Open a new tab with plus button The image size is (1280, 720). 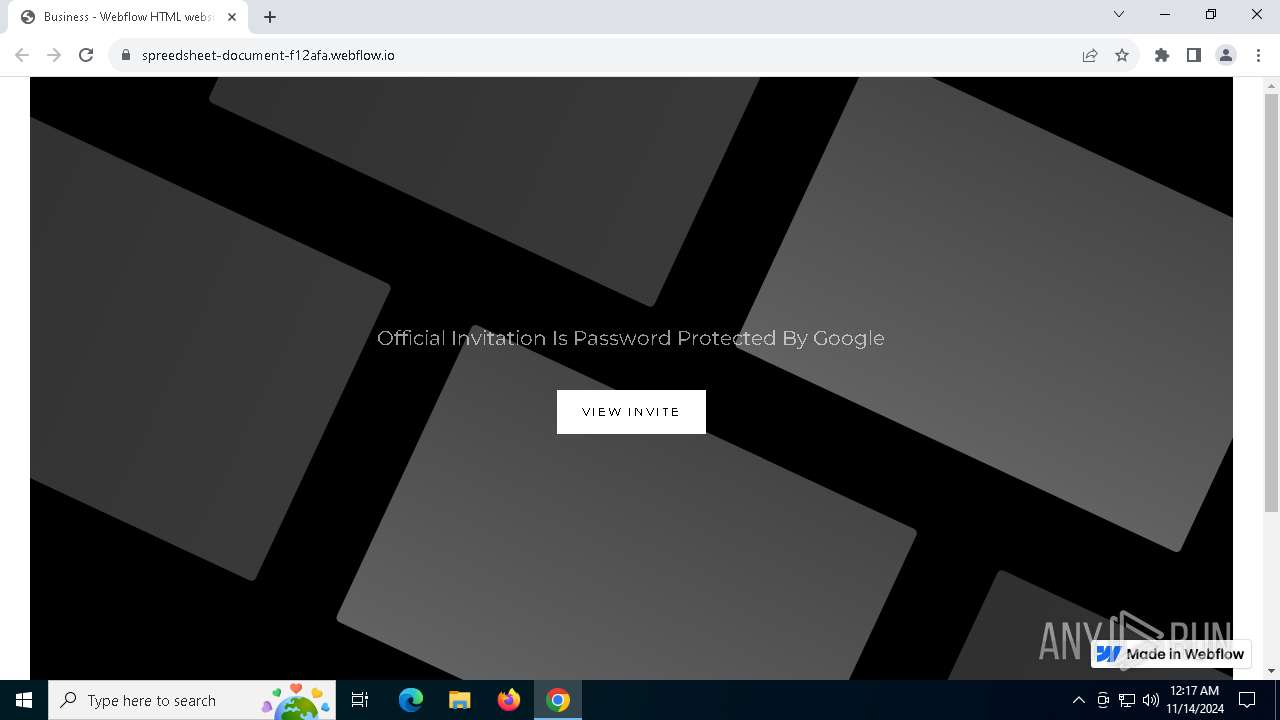[270, 17]
